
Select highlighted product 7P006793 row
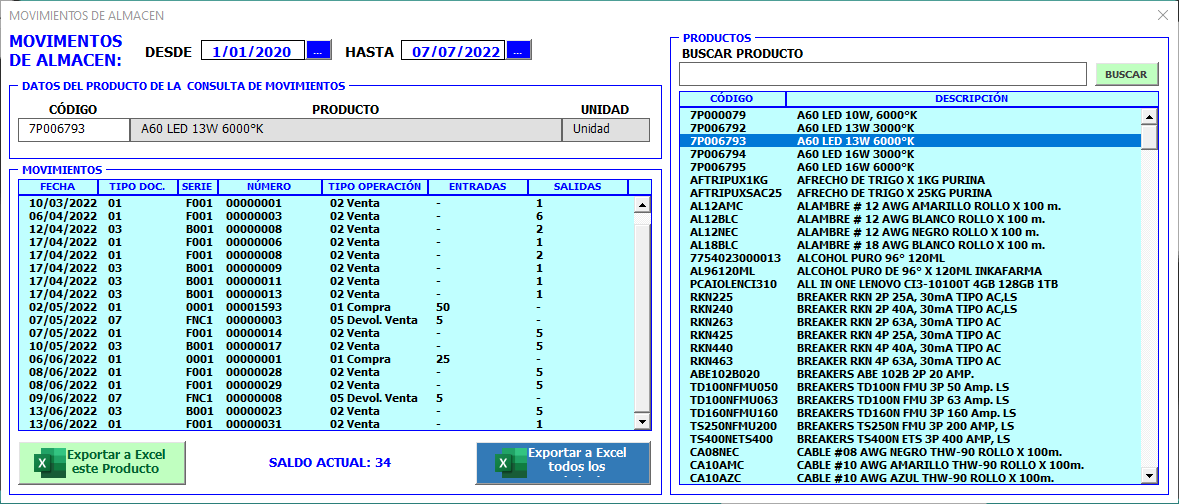(911, 141)
